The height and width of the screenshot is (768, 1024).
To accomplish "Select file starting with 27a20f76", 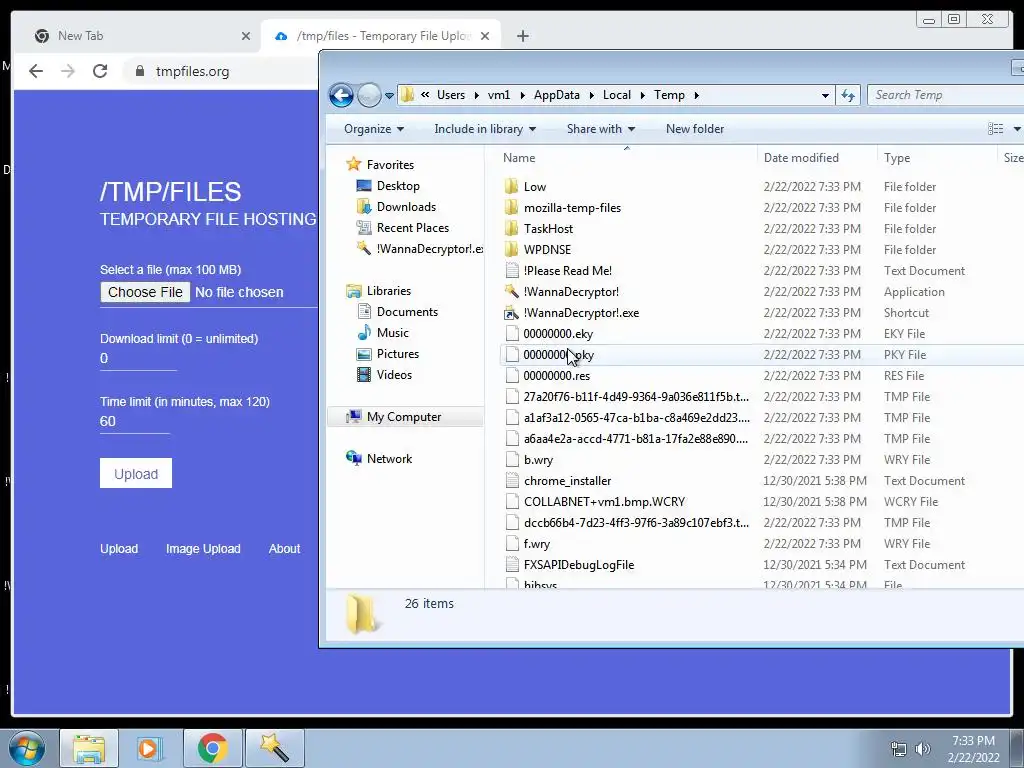I will [x=636, y=396].
